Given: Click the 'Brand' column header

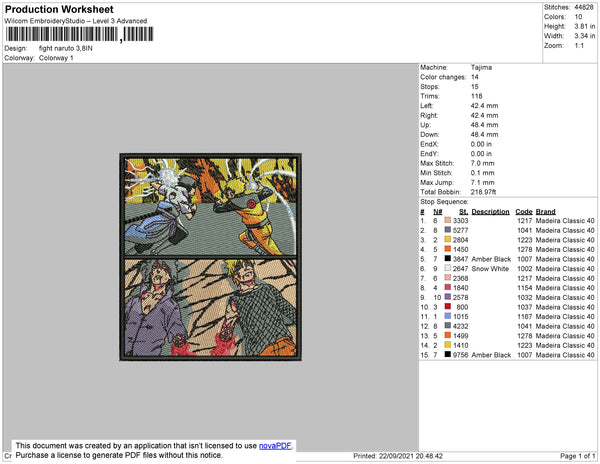Looking at the screenshot, I should point(545,212).
